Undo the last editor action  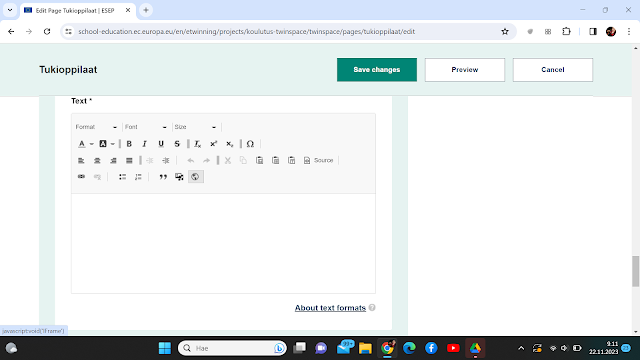(x=191, y=160)
